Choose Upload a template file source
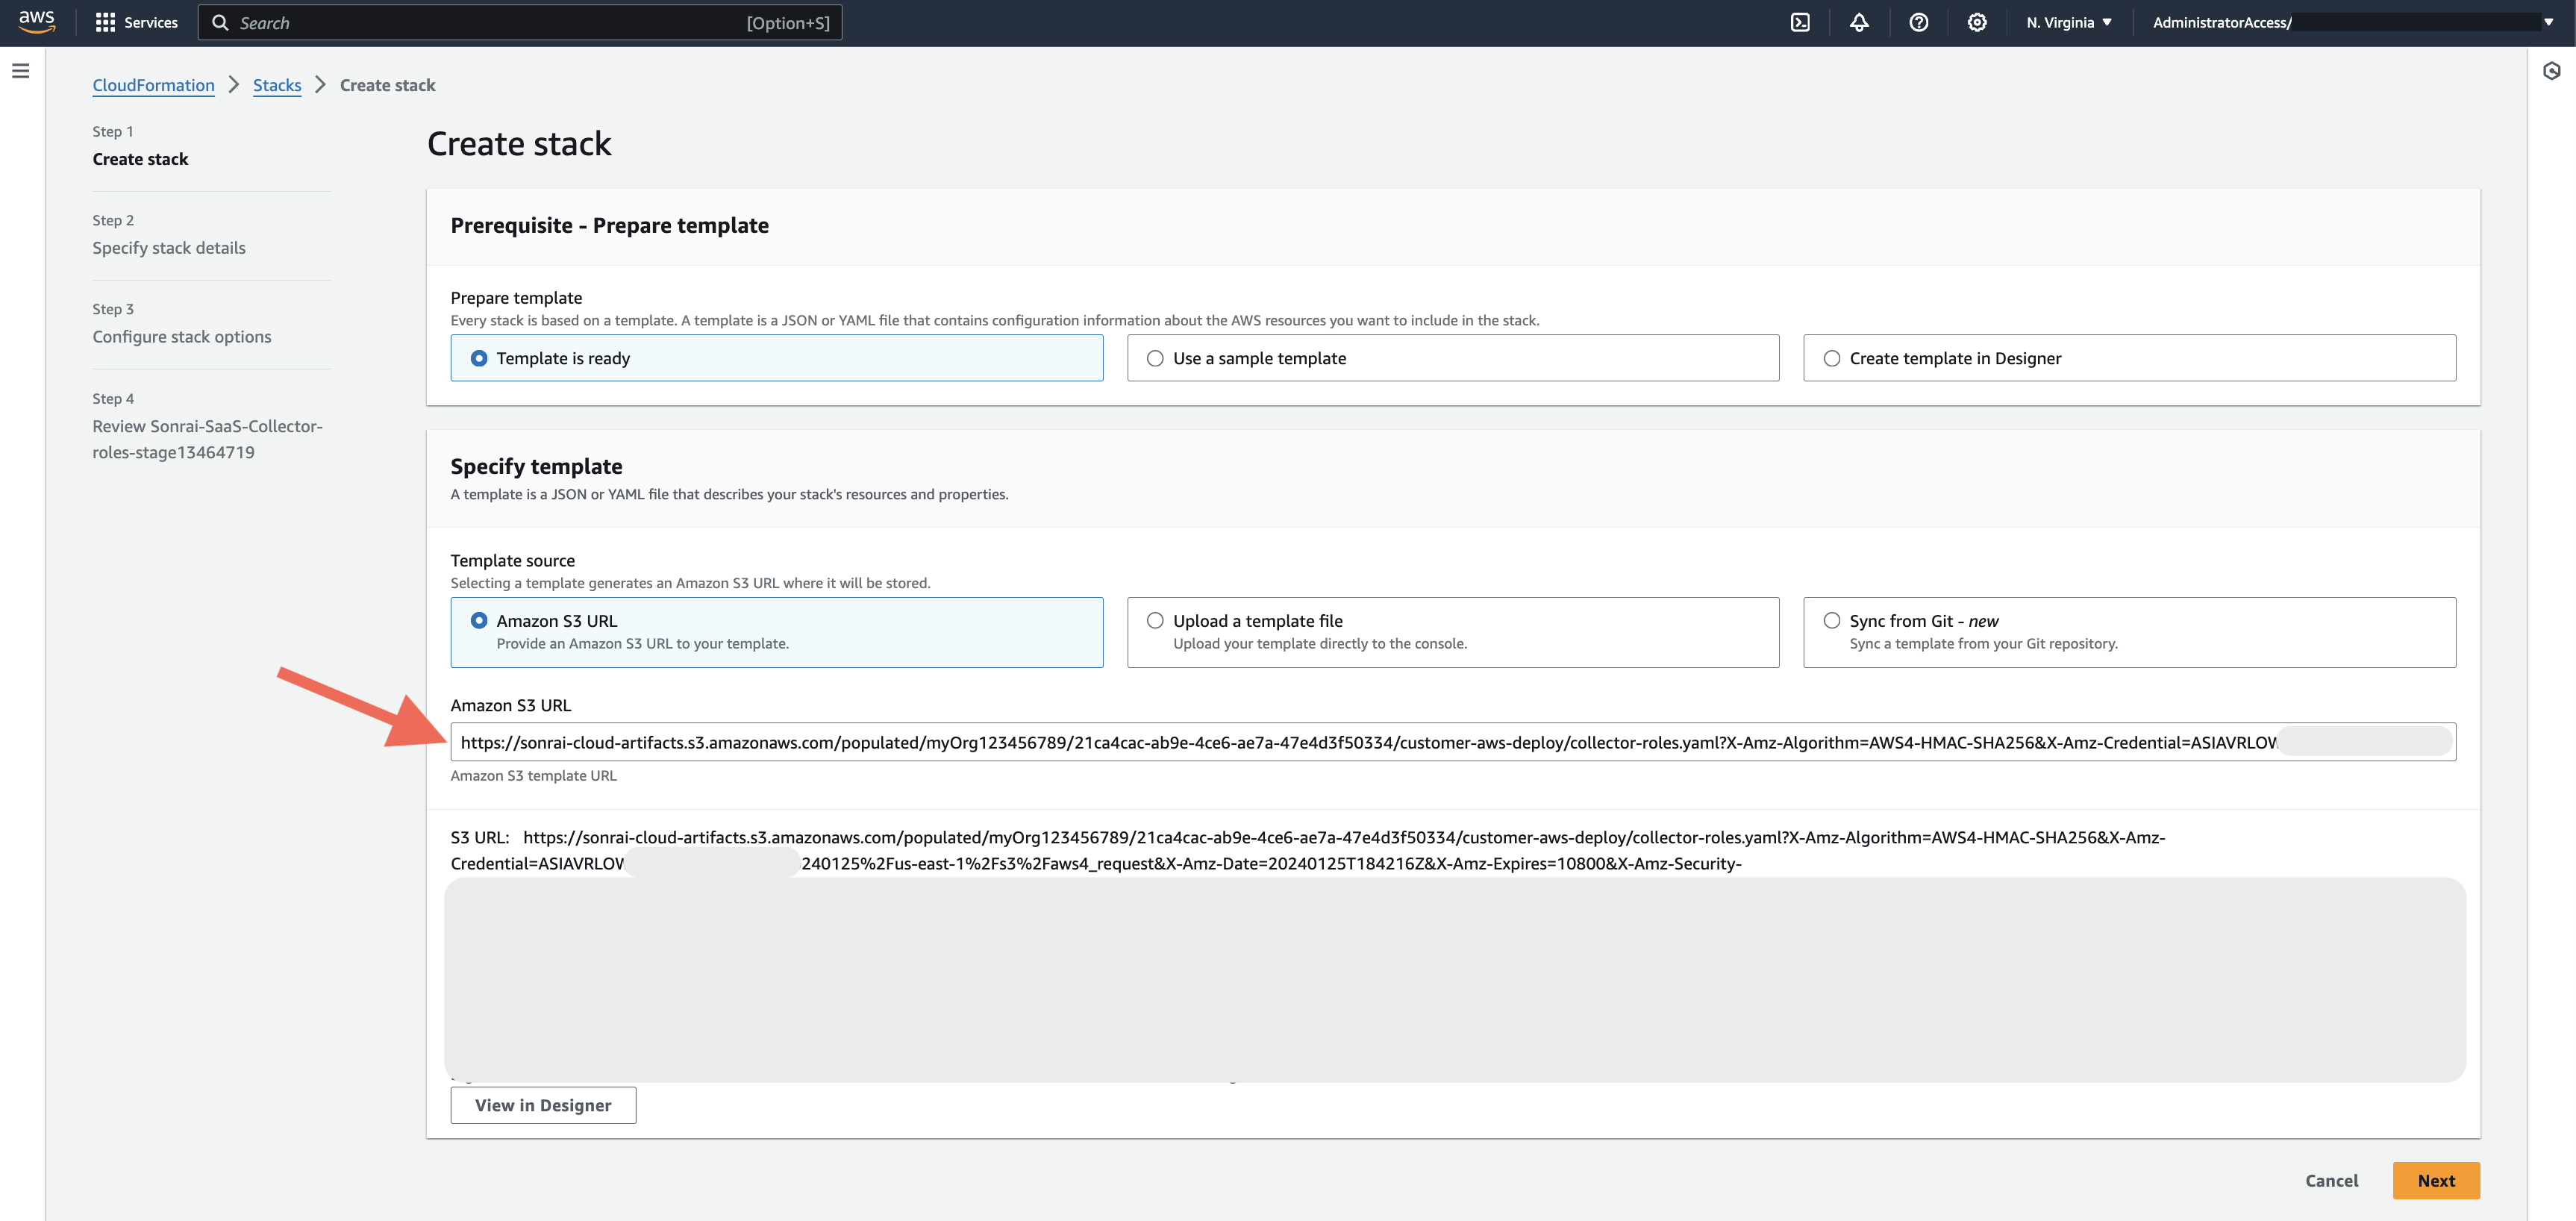 click(1452, 632)
